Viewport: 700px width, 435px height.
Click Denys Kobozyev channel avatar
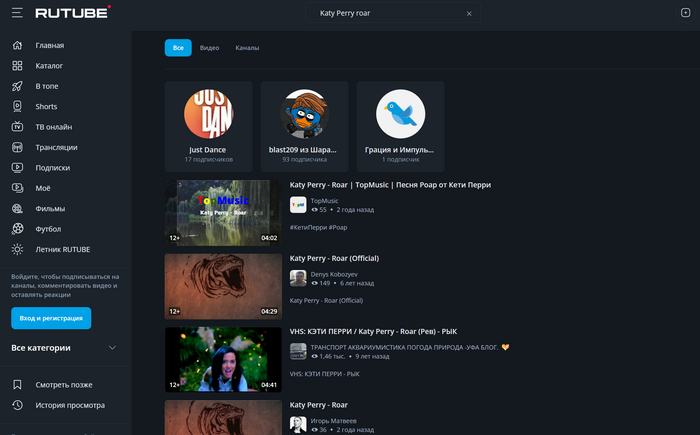click(x=298, y=278)
